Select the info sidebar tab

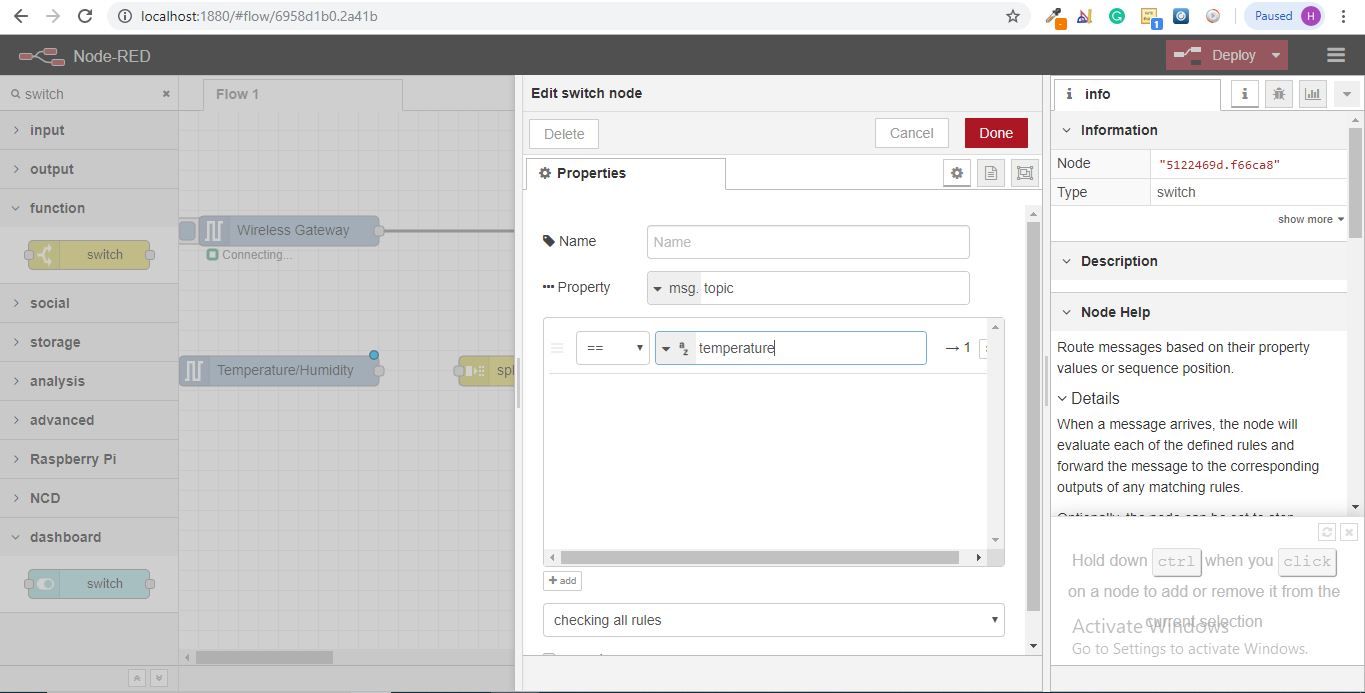1137,94
